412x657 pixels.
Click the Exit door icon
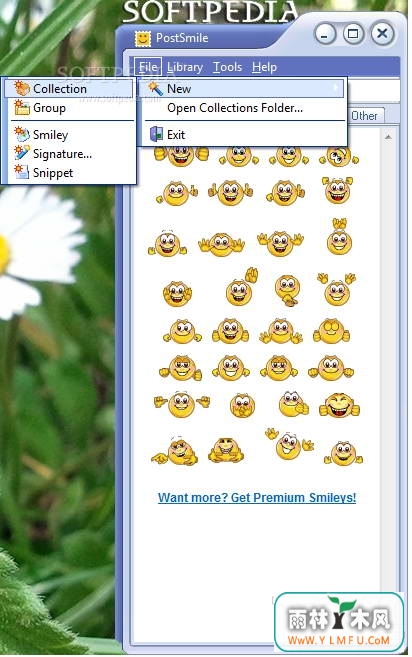click(x=156, y=135)
